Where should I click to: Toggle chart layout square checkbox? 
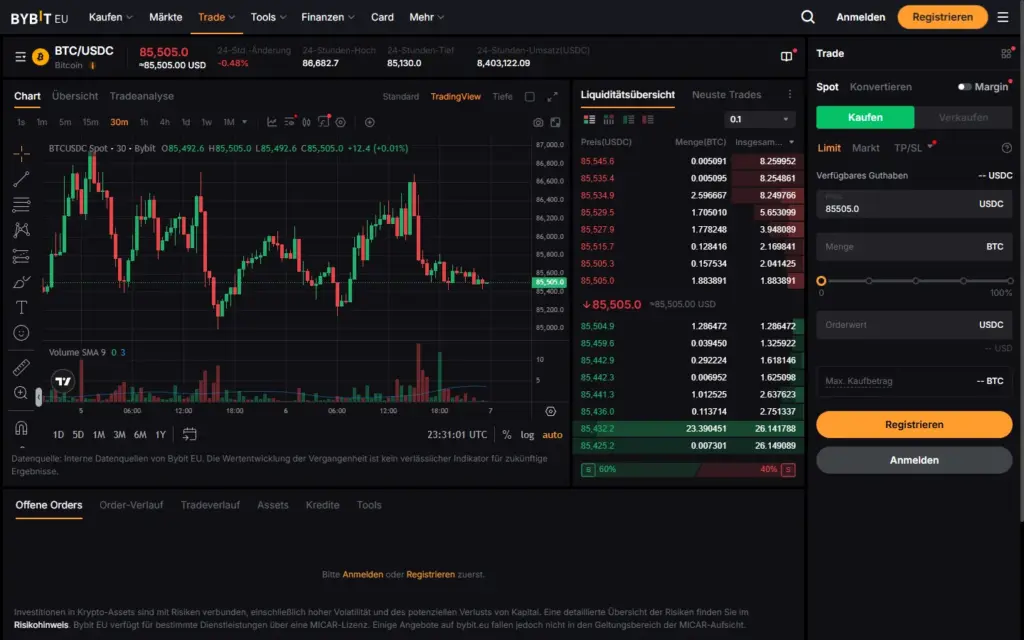pos(530,97)
